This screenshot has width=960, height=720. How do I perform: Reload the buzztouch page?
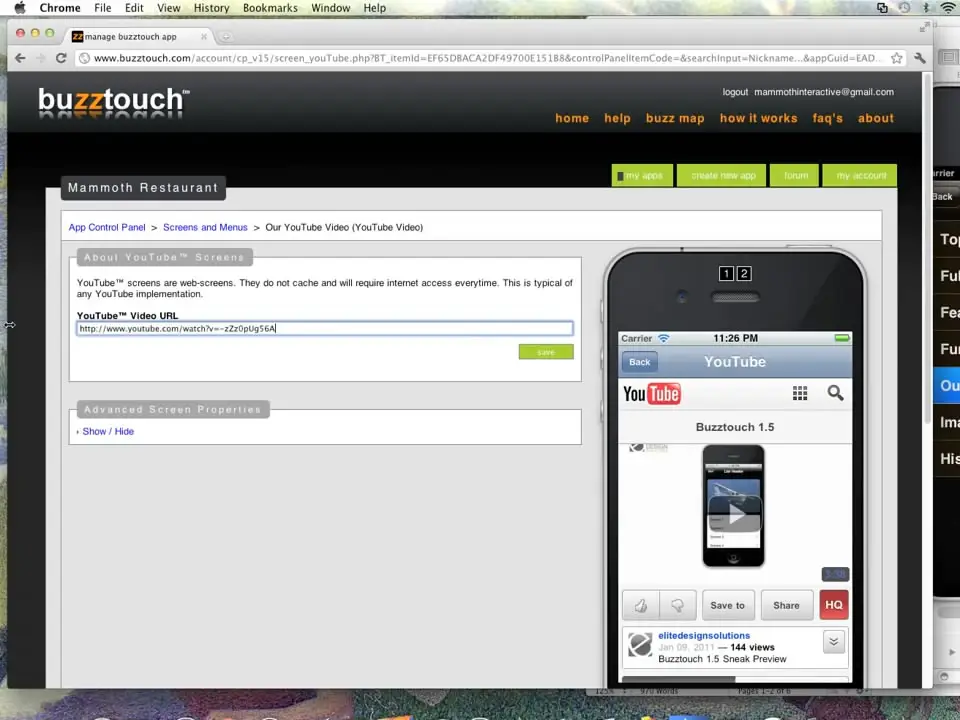coord(61,58)
